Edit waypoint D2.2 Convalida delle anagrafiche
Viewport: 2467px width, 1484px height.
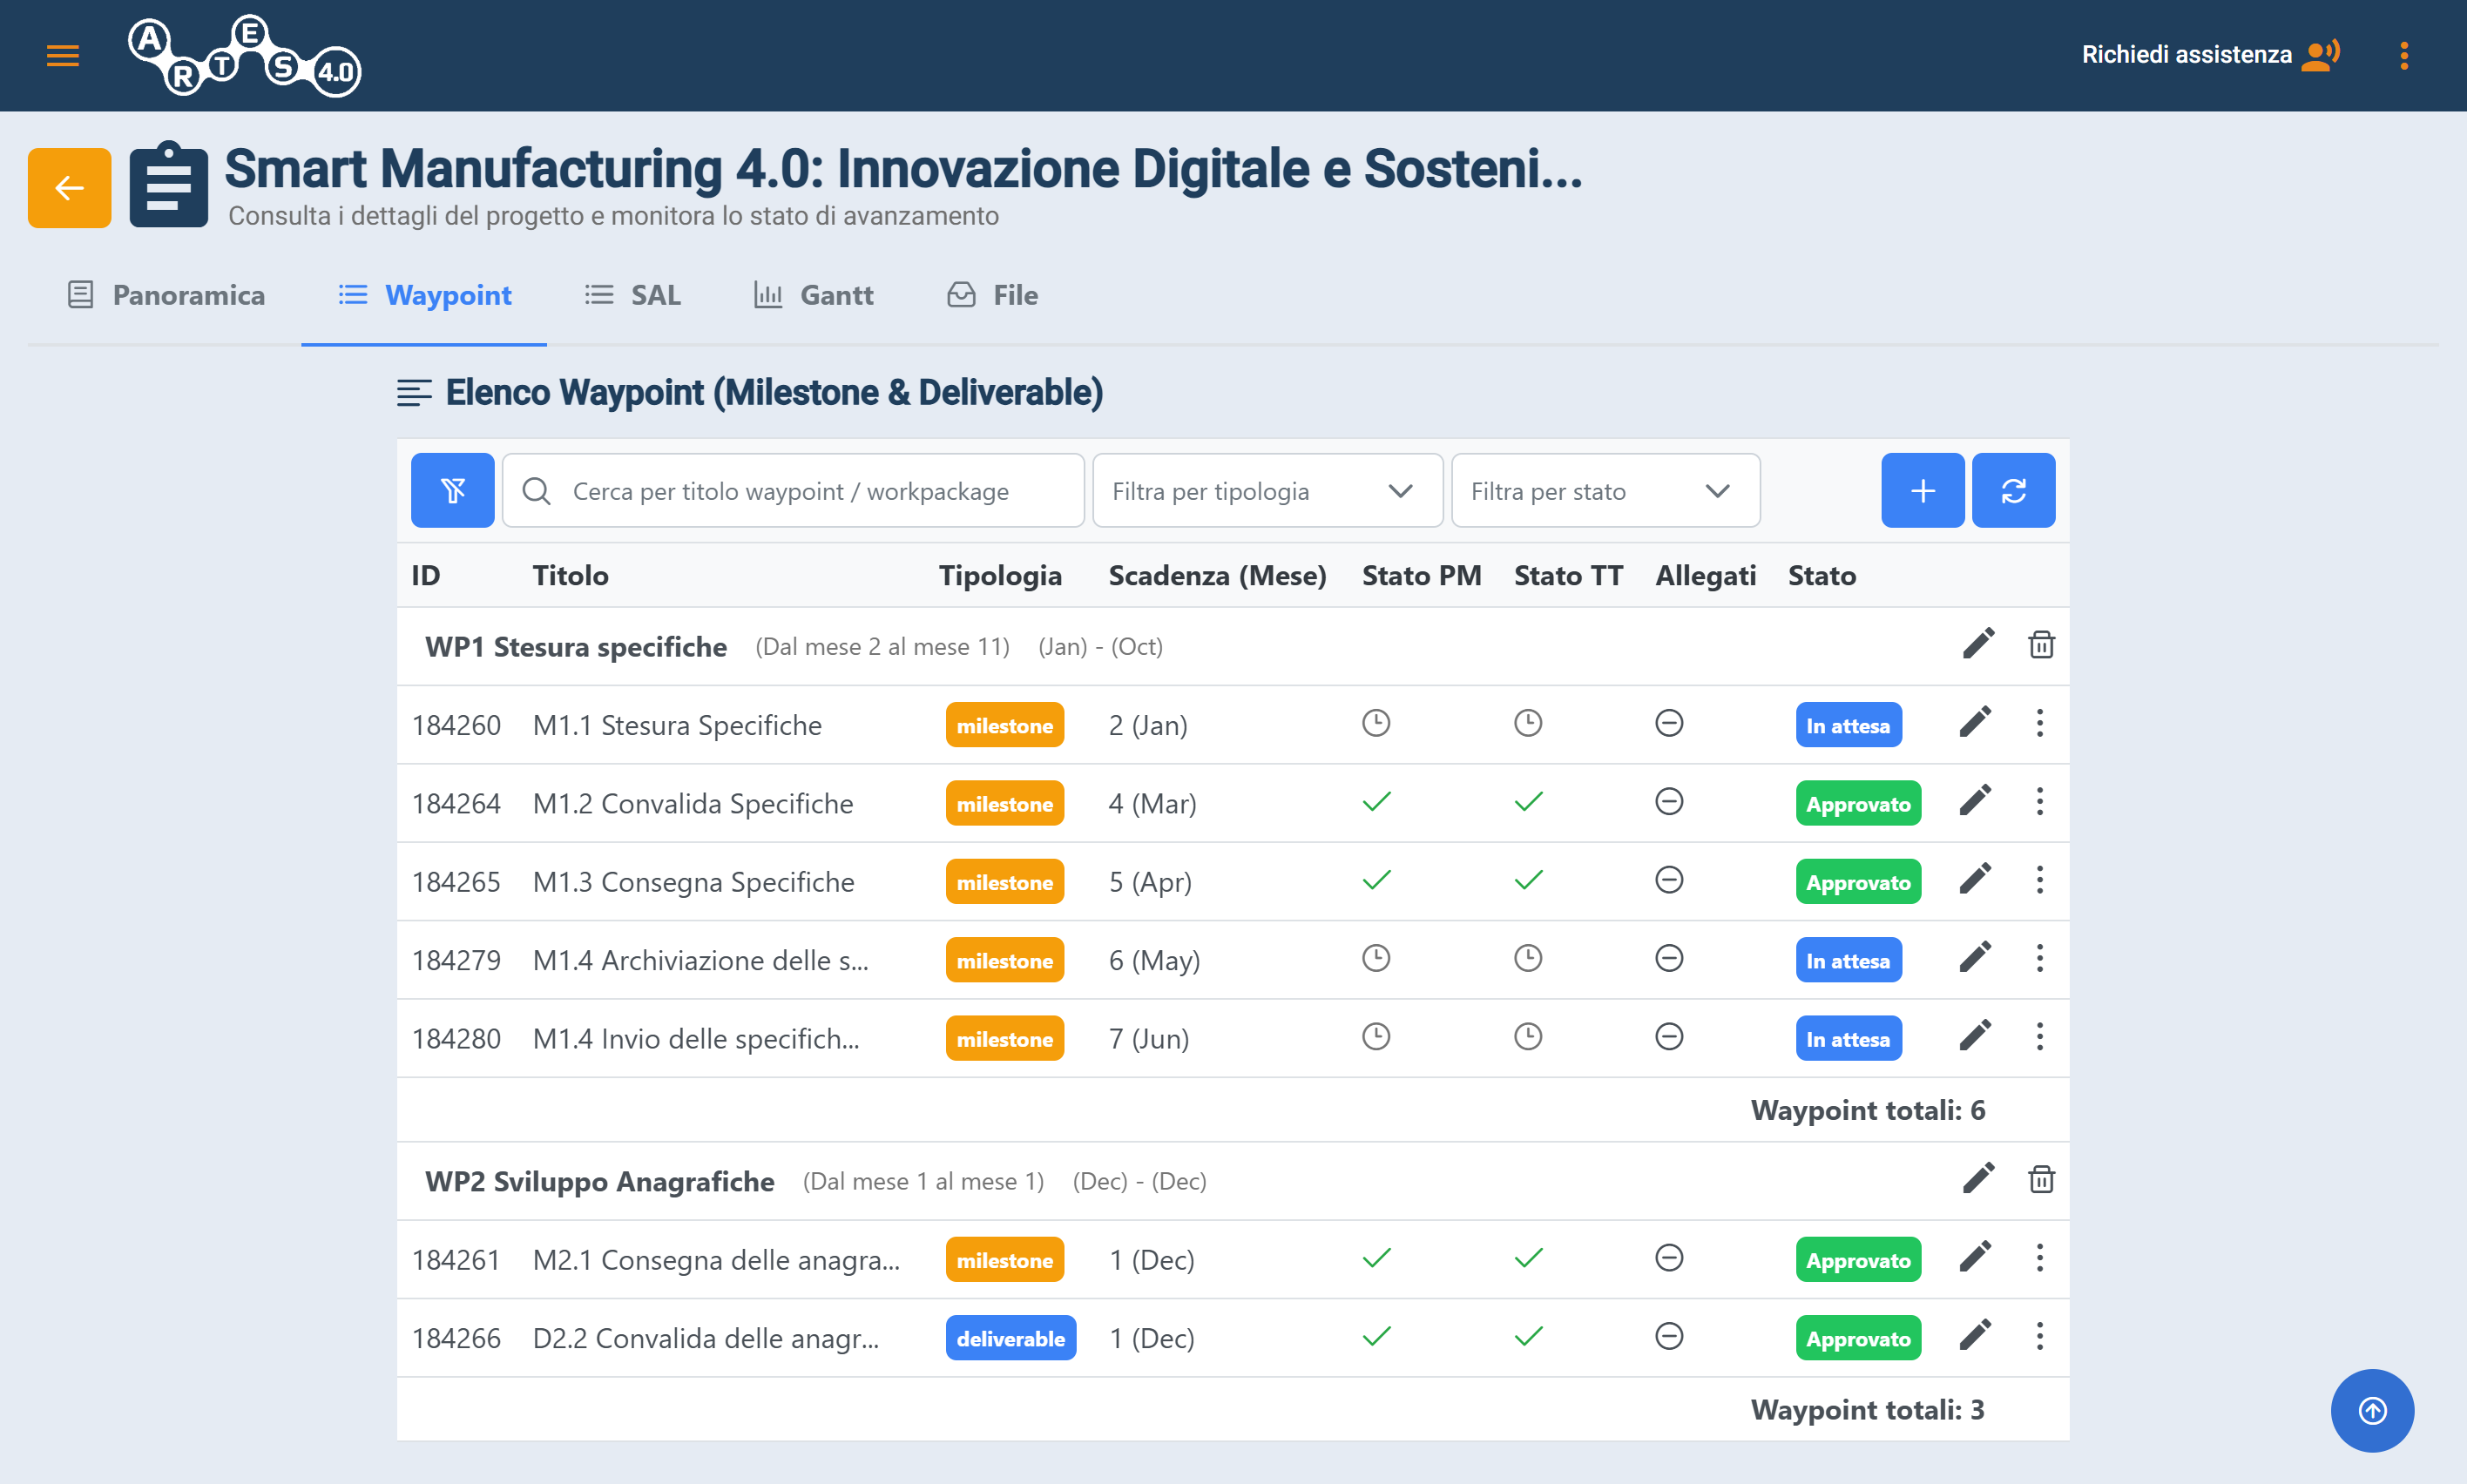point(1975,1336)
